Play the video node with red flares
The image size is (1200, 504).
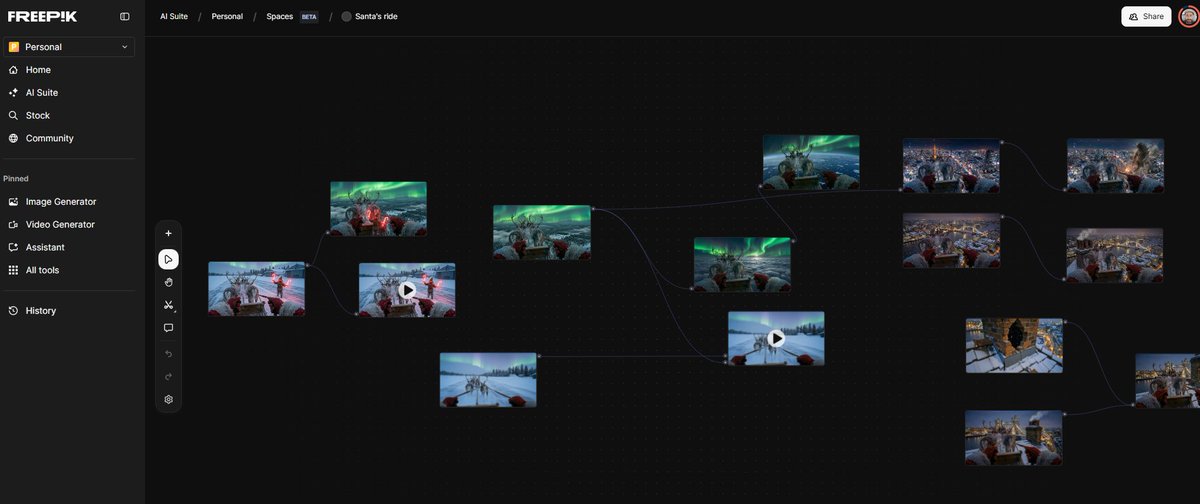coord(407,290)
